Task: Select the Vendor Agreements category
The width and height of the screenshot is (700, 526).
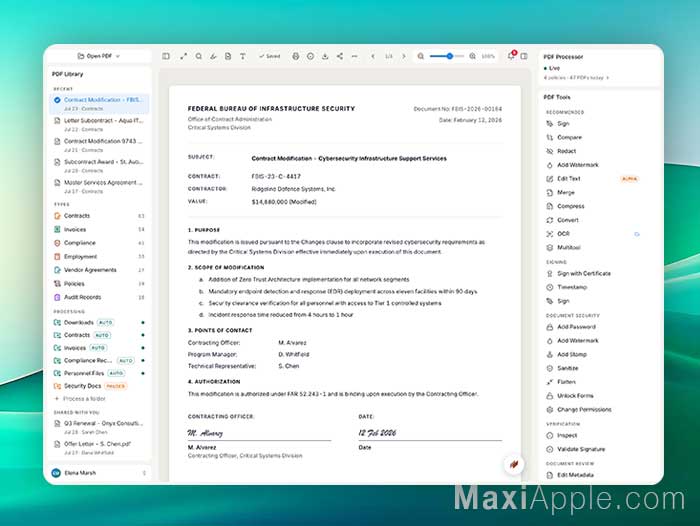Action: tap(99, 270)
